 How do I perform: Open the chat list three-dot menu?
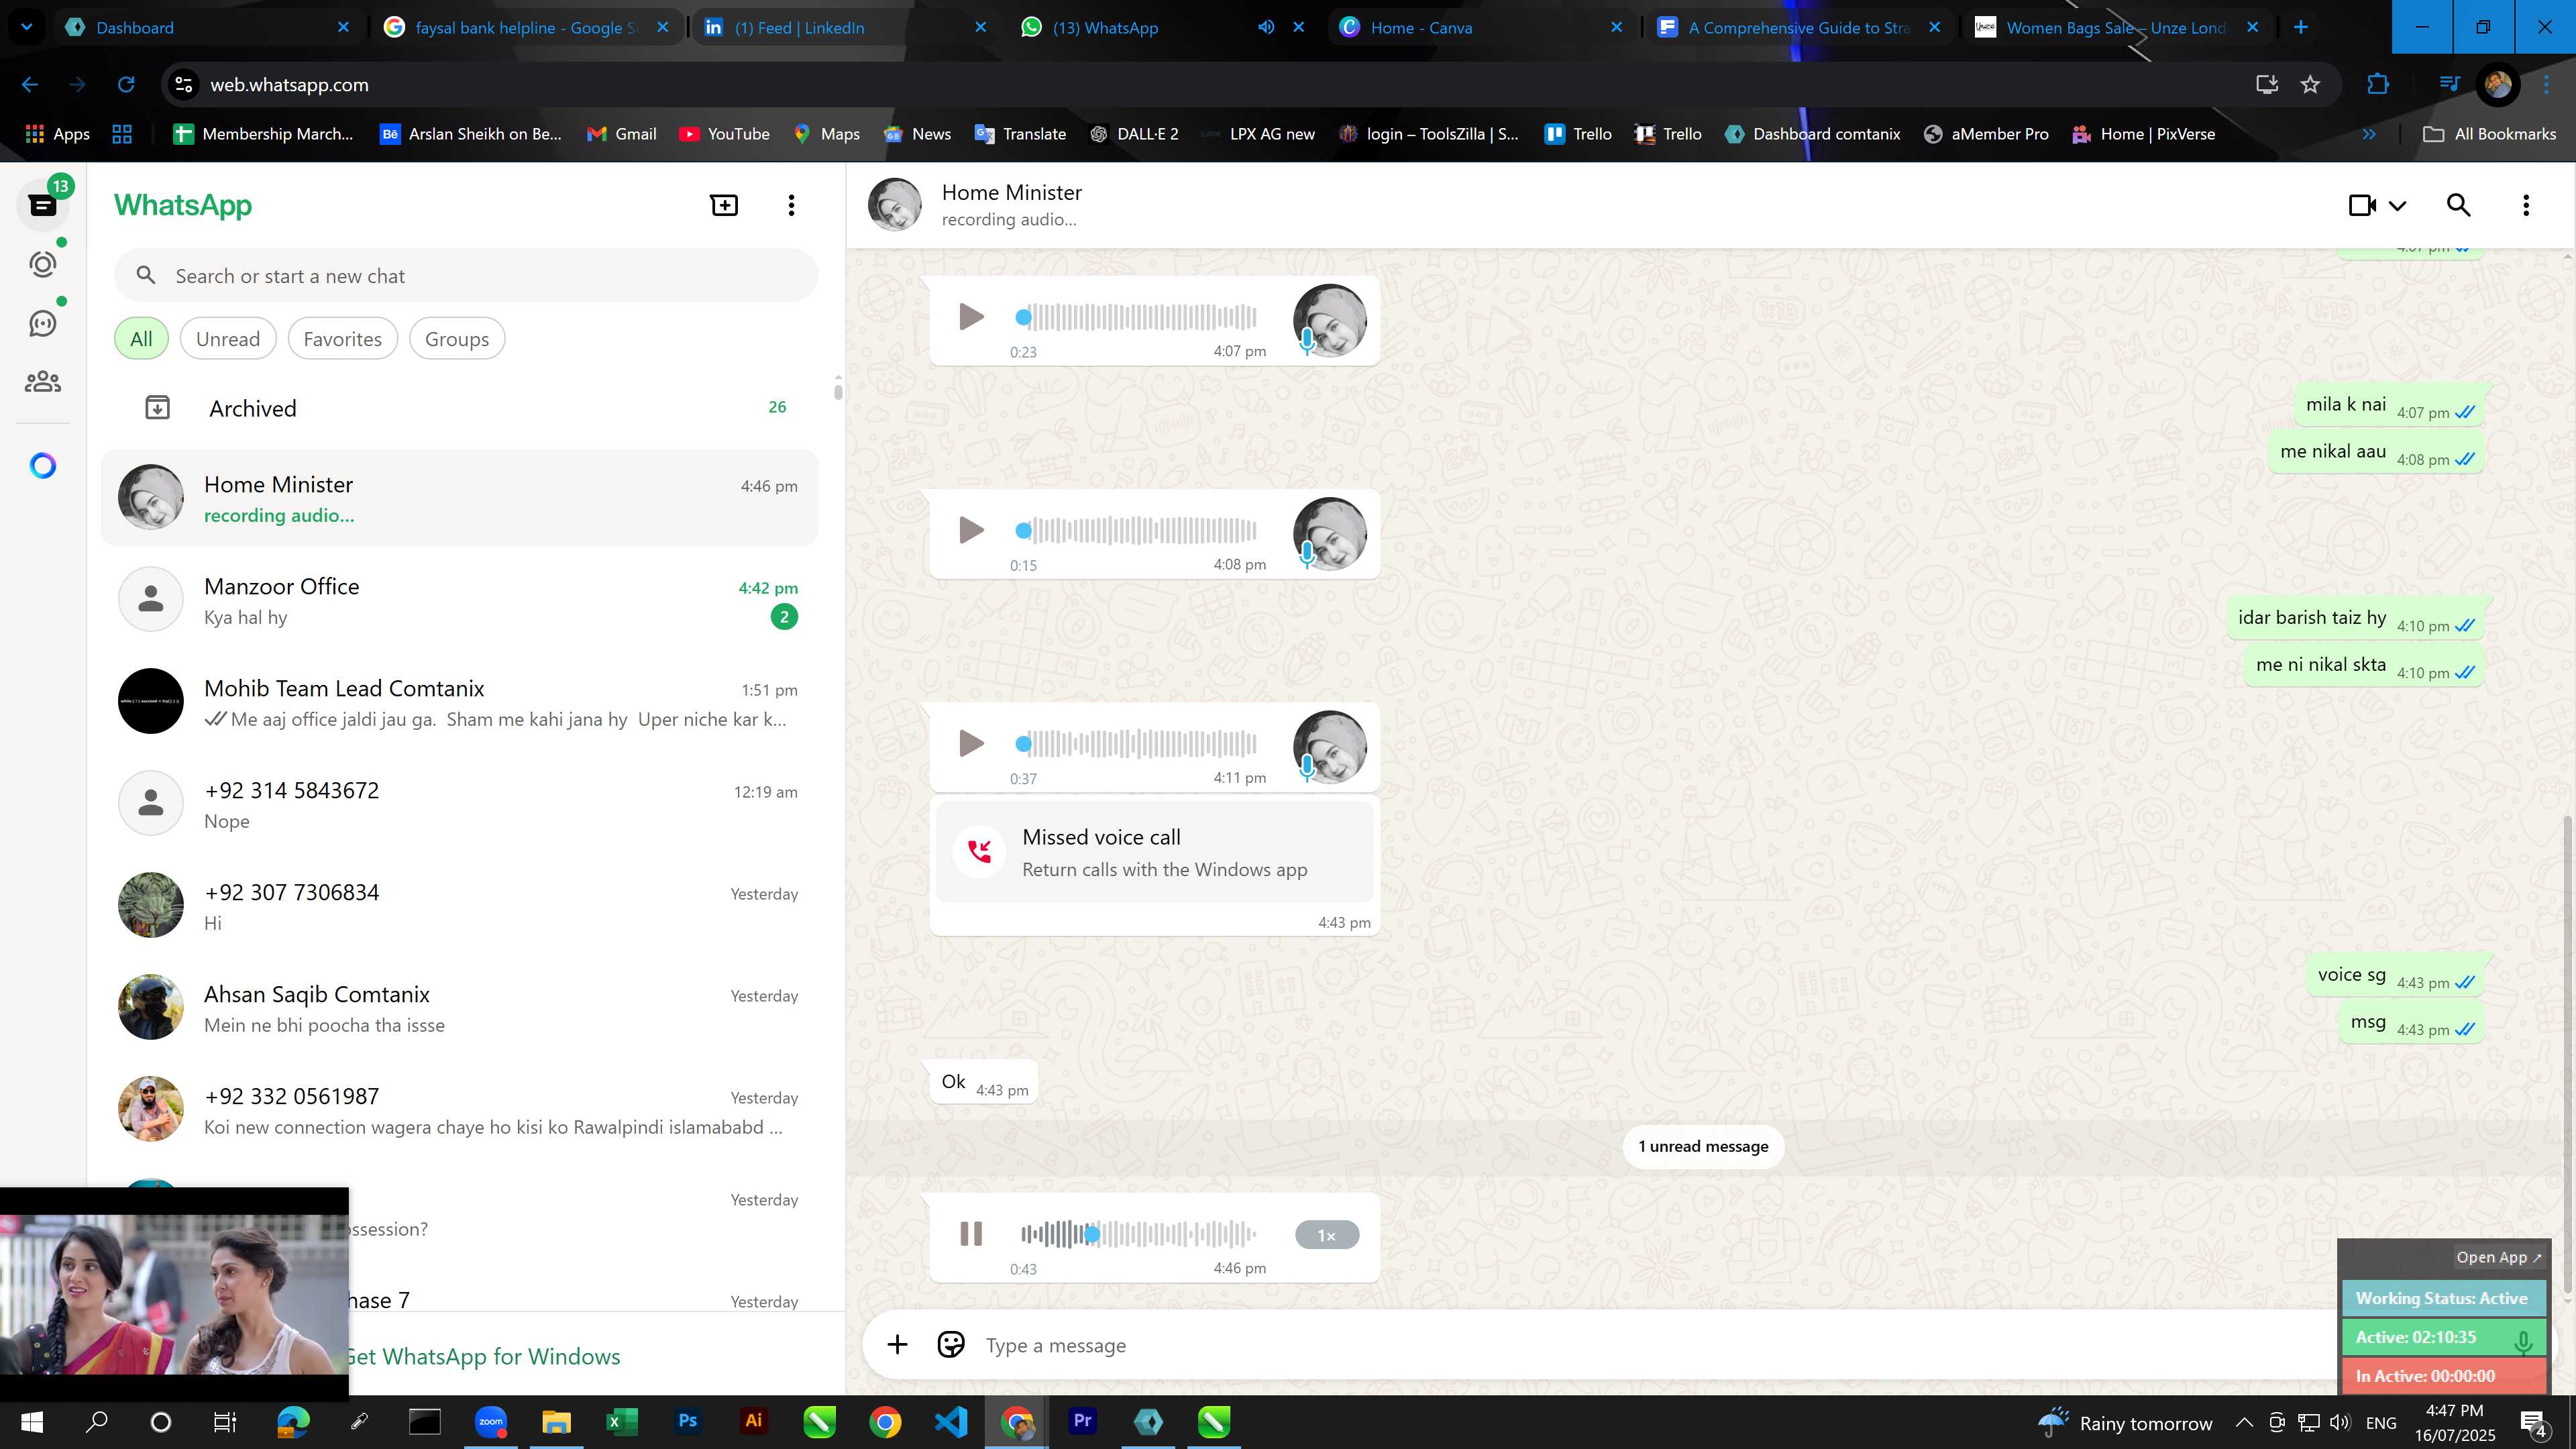[791, 205]
